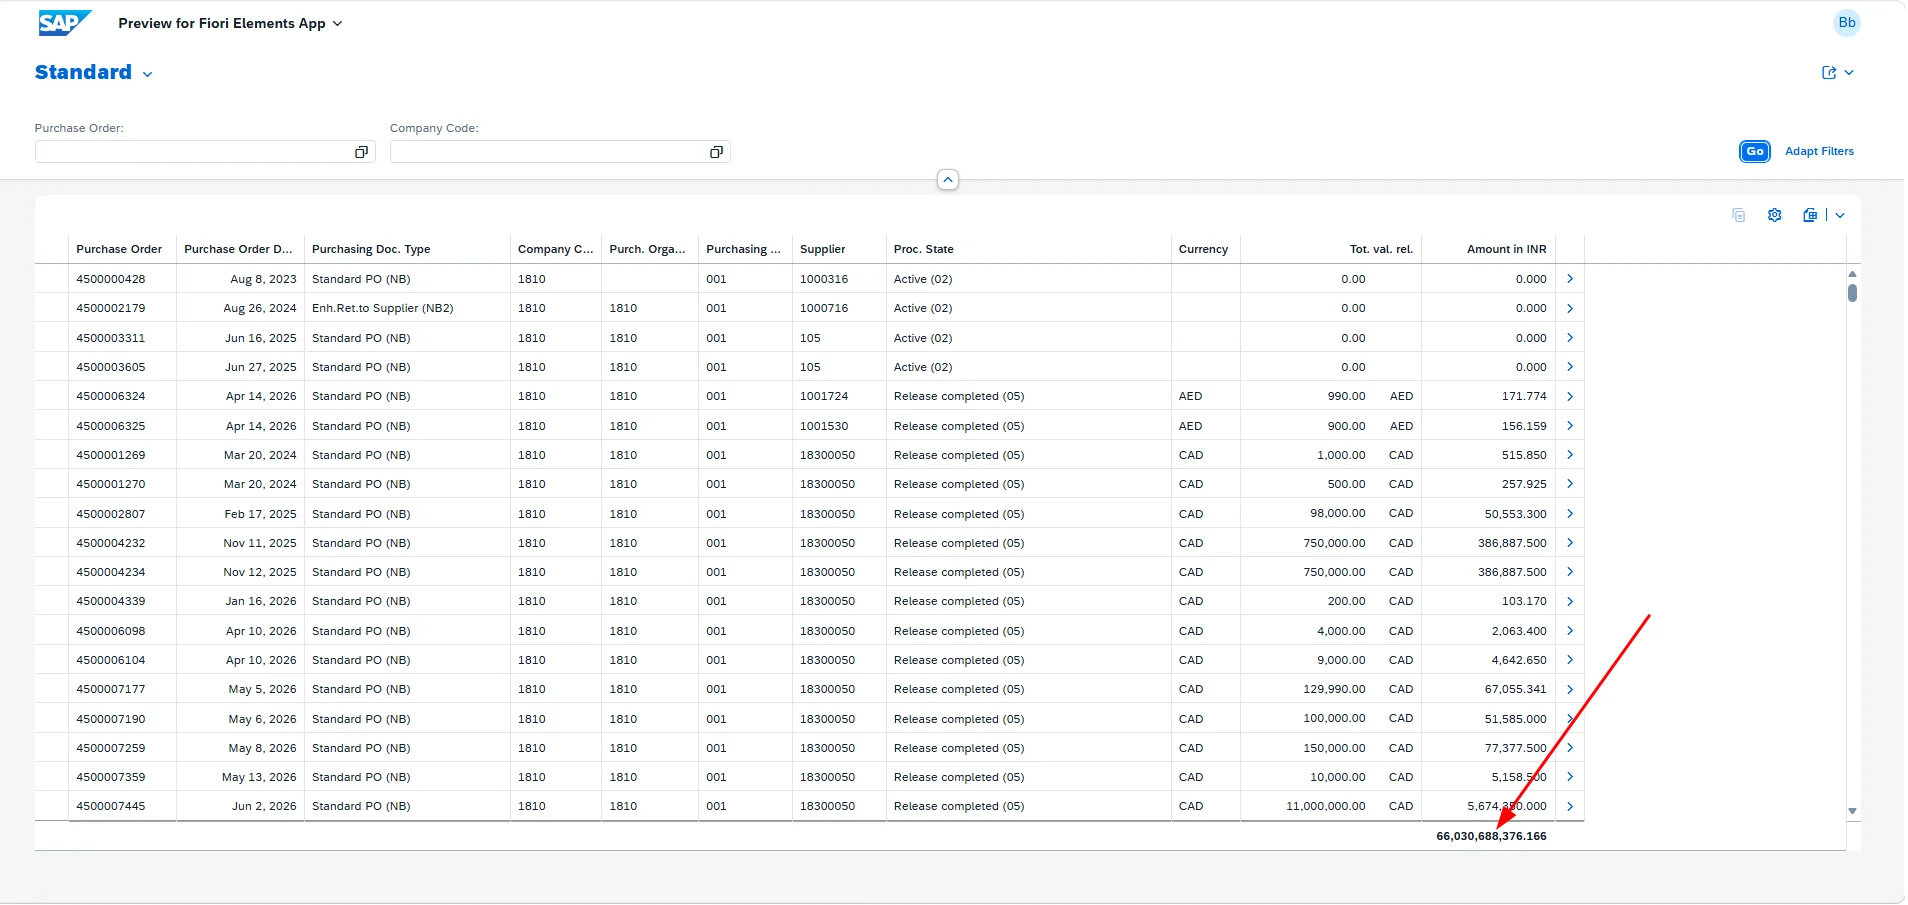Open the Preview for Fiori Elements App menu
Viewport: 1908px width, 905px height.
point(230,24)
